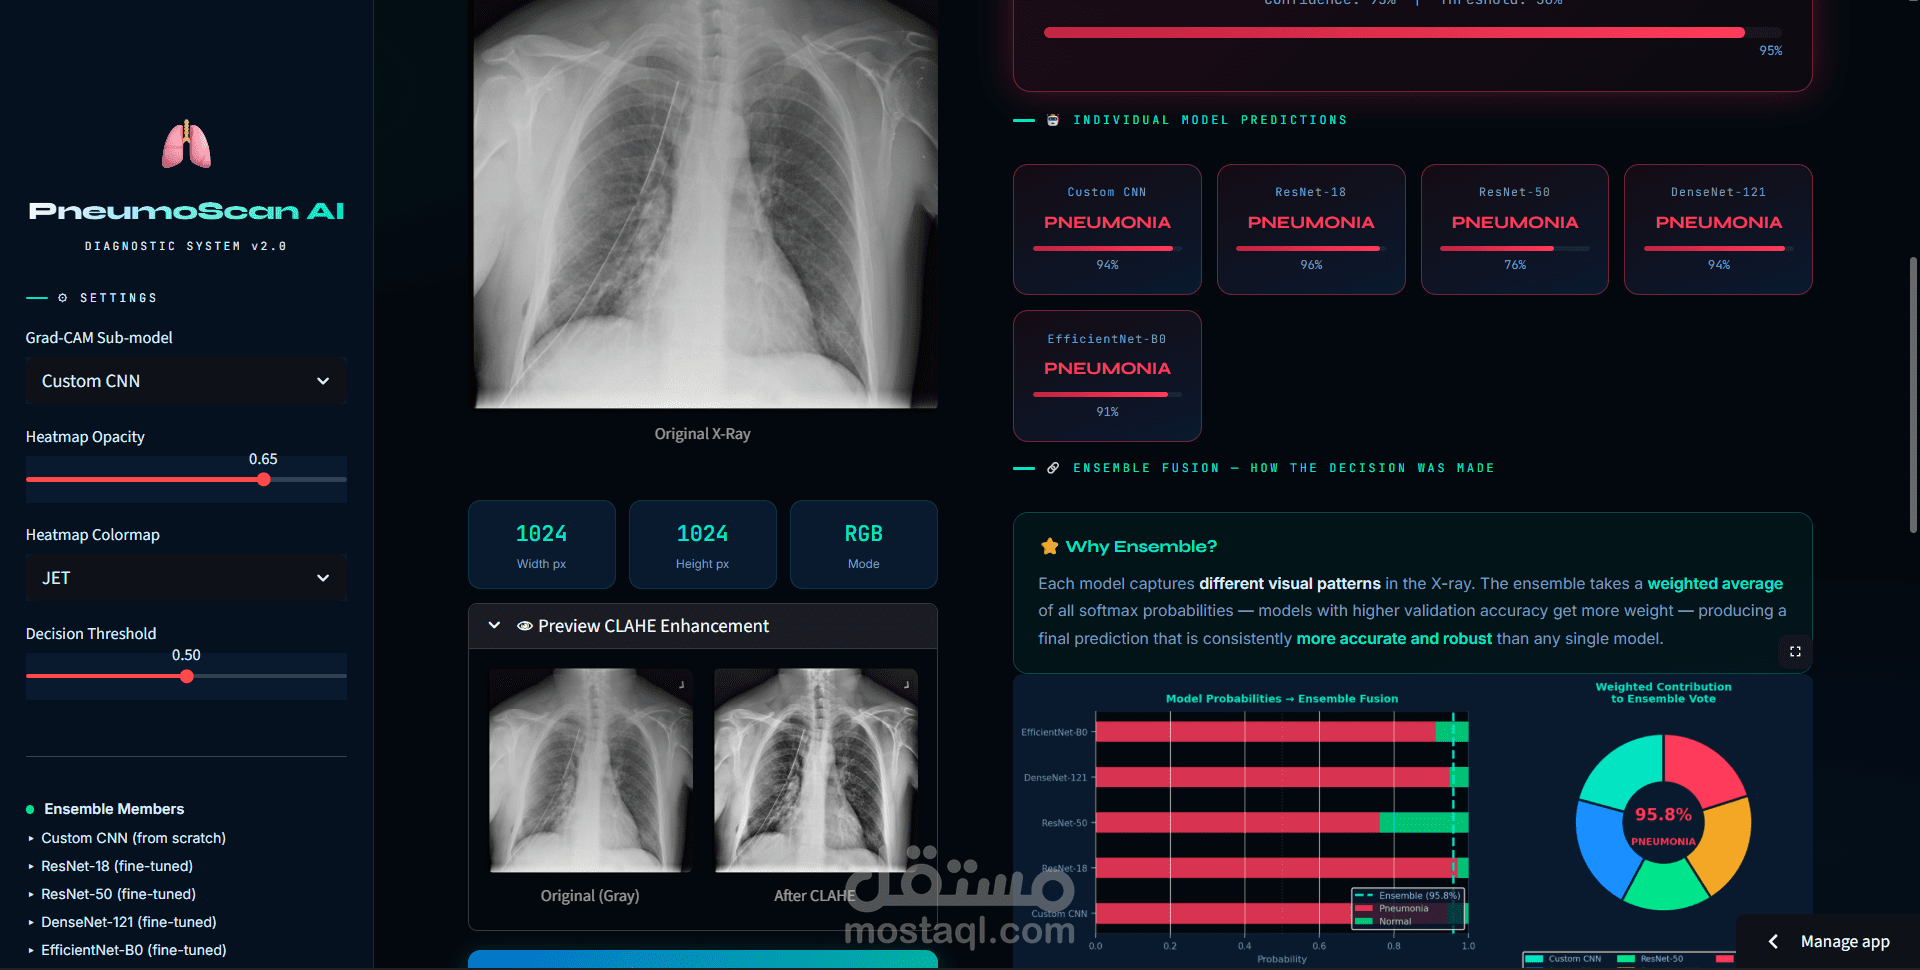
Task: Click the star icon beside Why Ensemble?
Action: click(x=1049, y=546)
